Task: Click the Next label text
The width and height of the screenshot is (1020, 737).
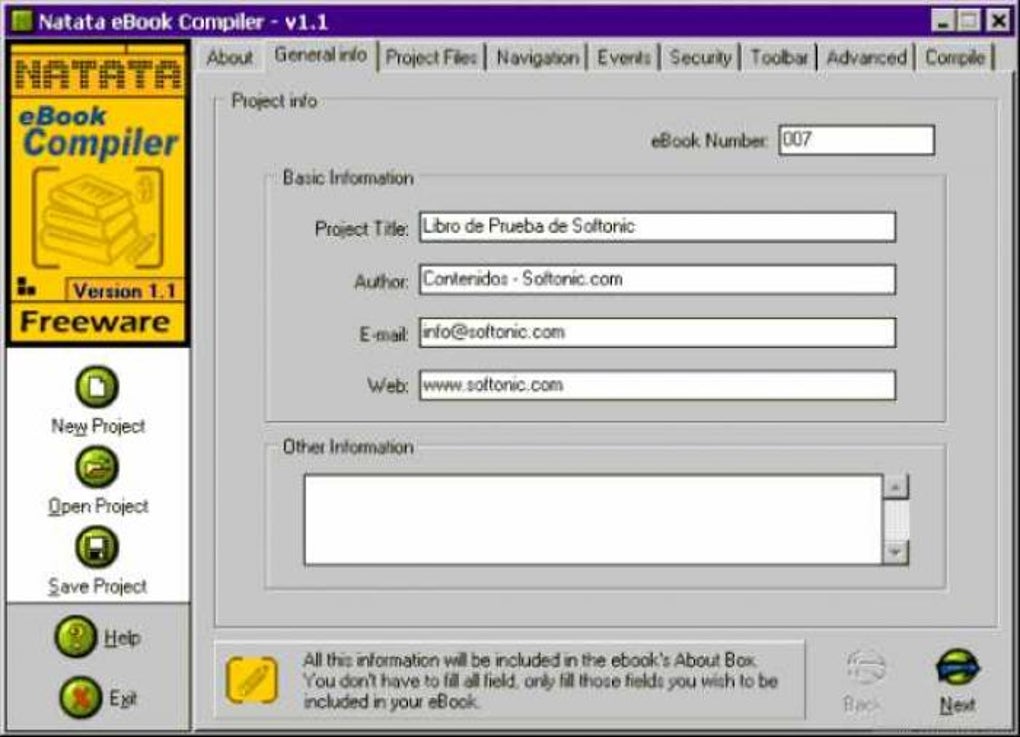Action: [x=958, y=704]
